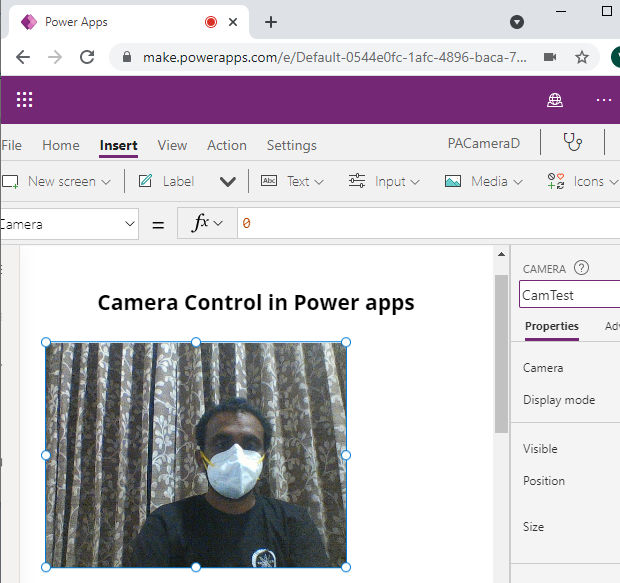Click the browser back arrow
This screenshot has height=583, width=620.
(23, 57)
